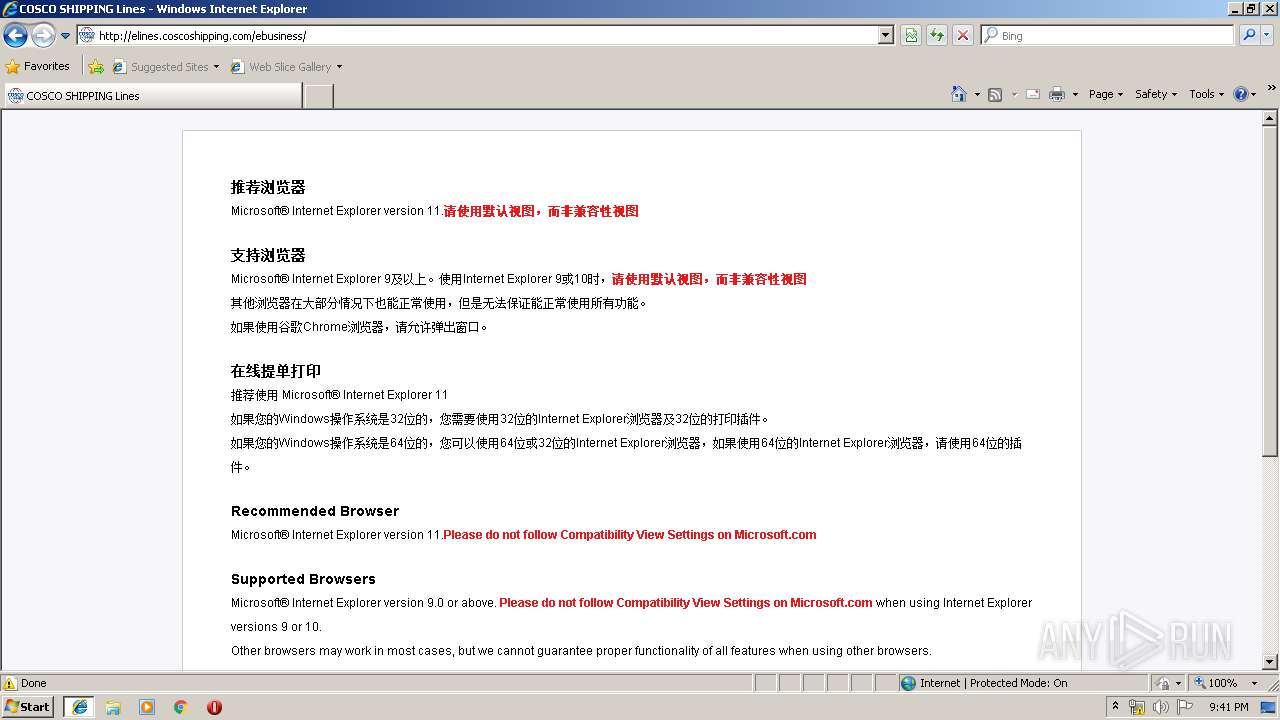This screenshot has height=720, width=1280.
Task: Open the search provider dropdown
Action: pyautogui.click(x=1267, y=36)
